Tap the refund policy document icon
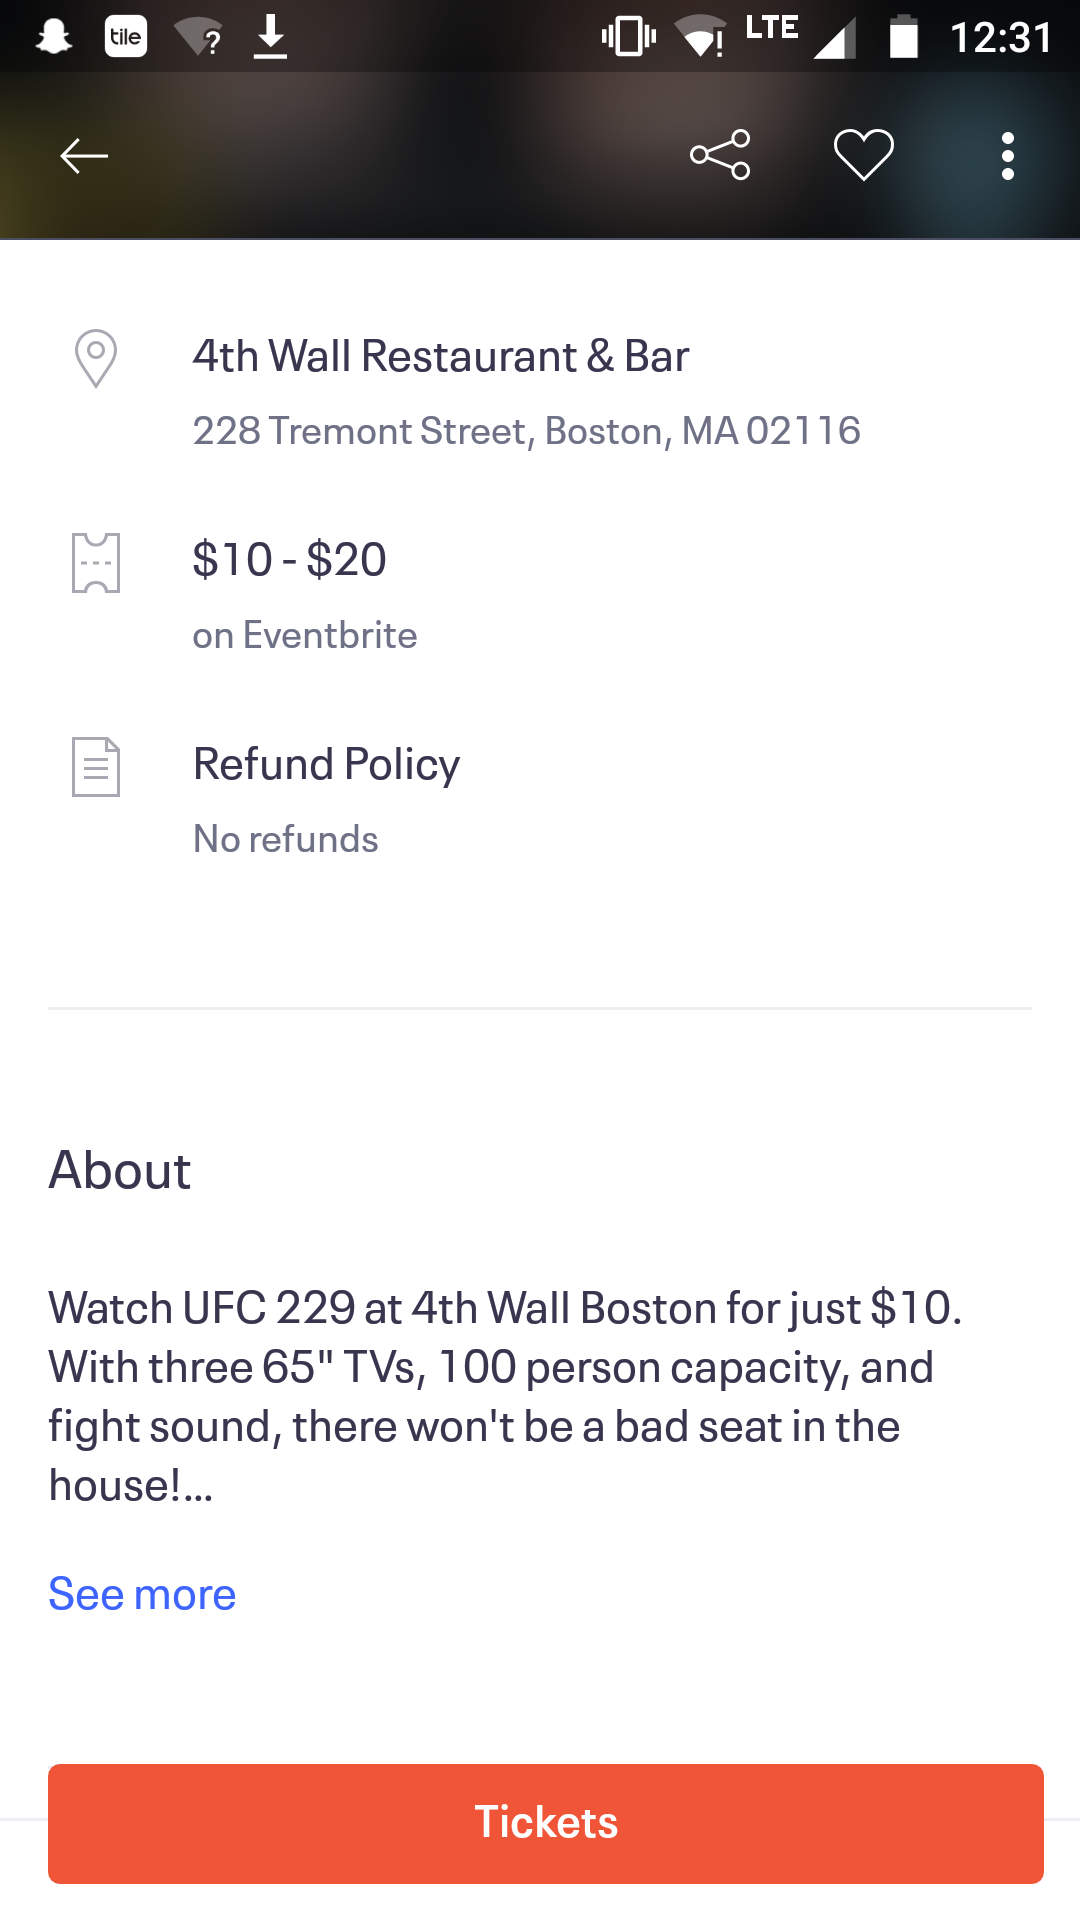This screenshot has height=1920, width=1080. coord(96,767)
